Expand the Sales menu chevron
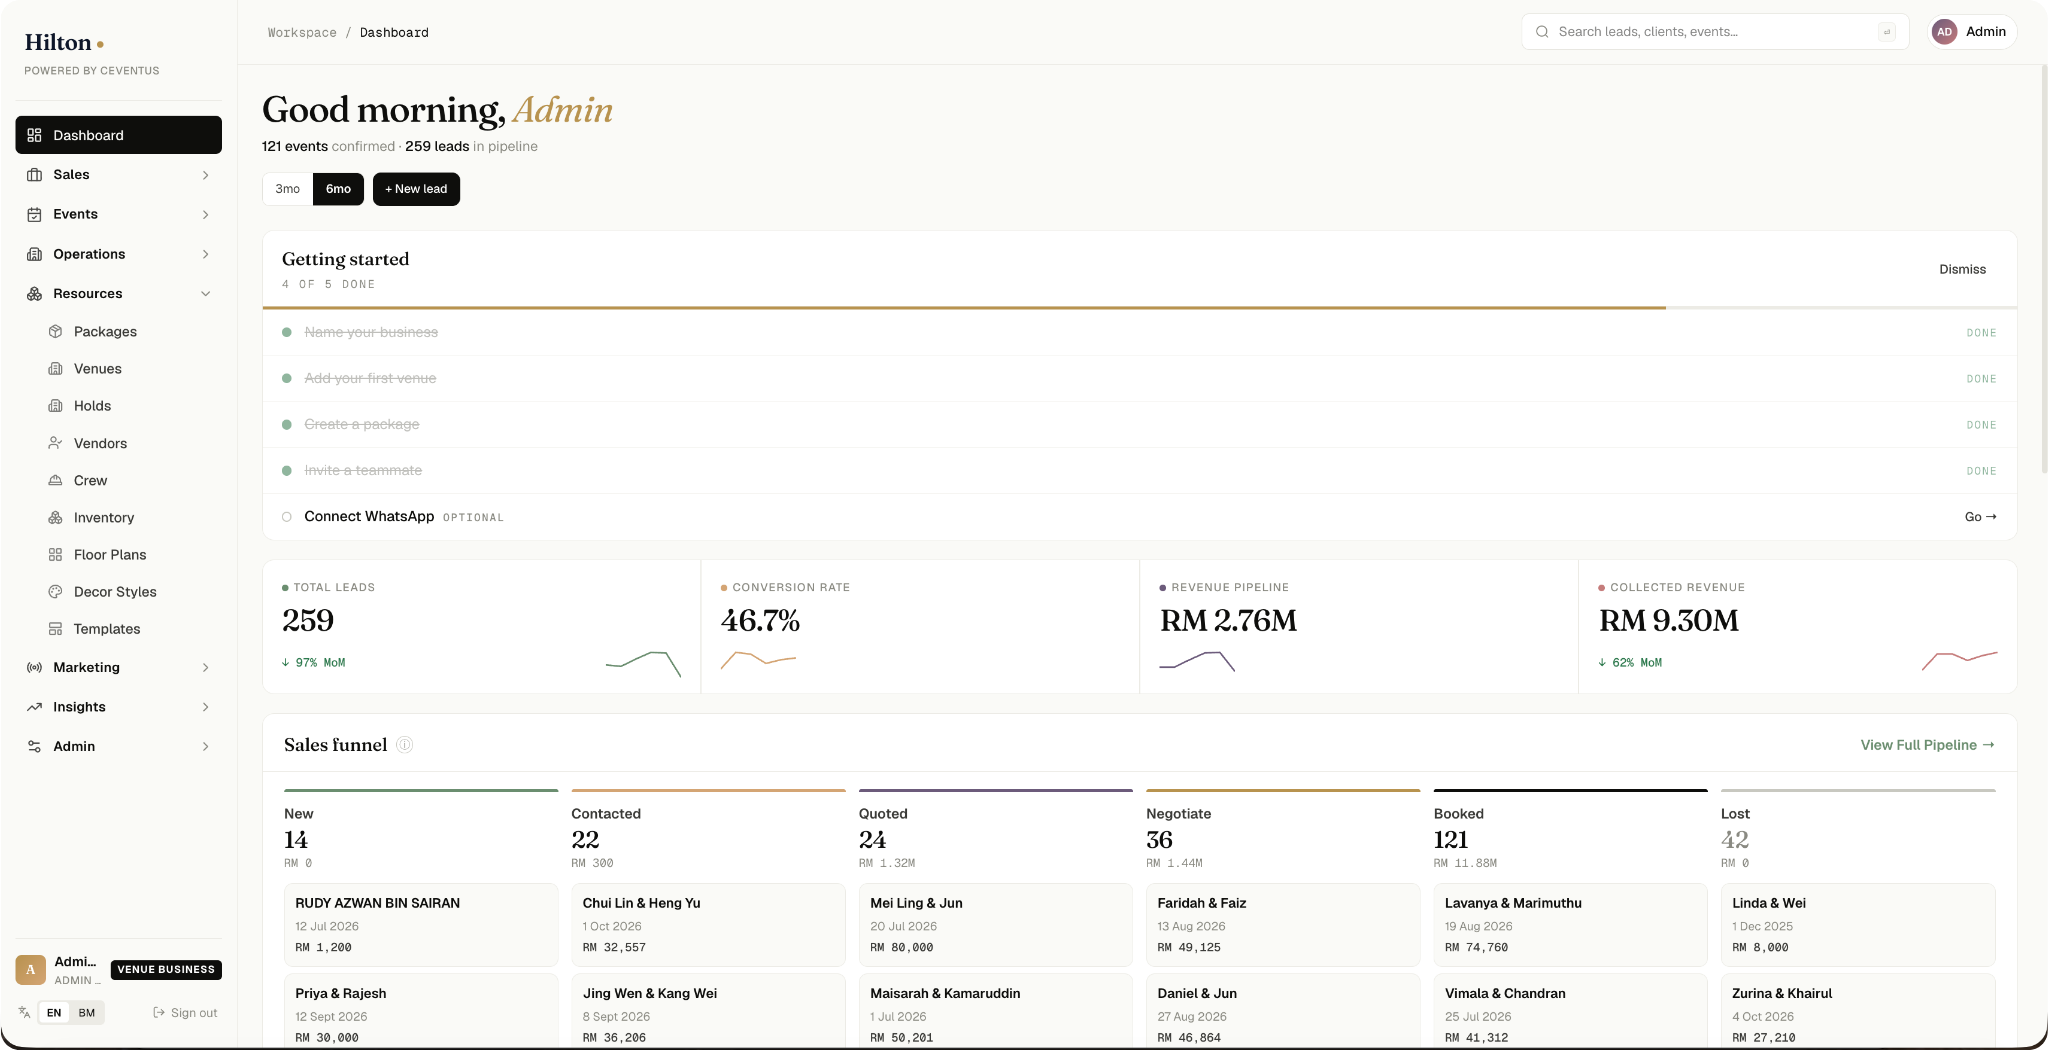 [205, 175]
